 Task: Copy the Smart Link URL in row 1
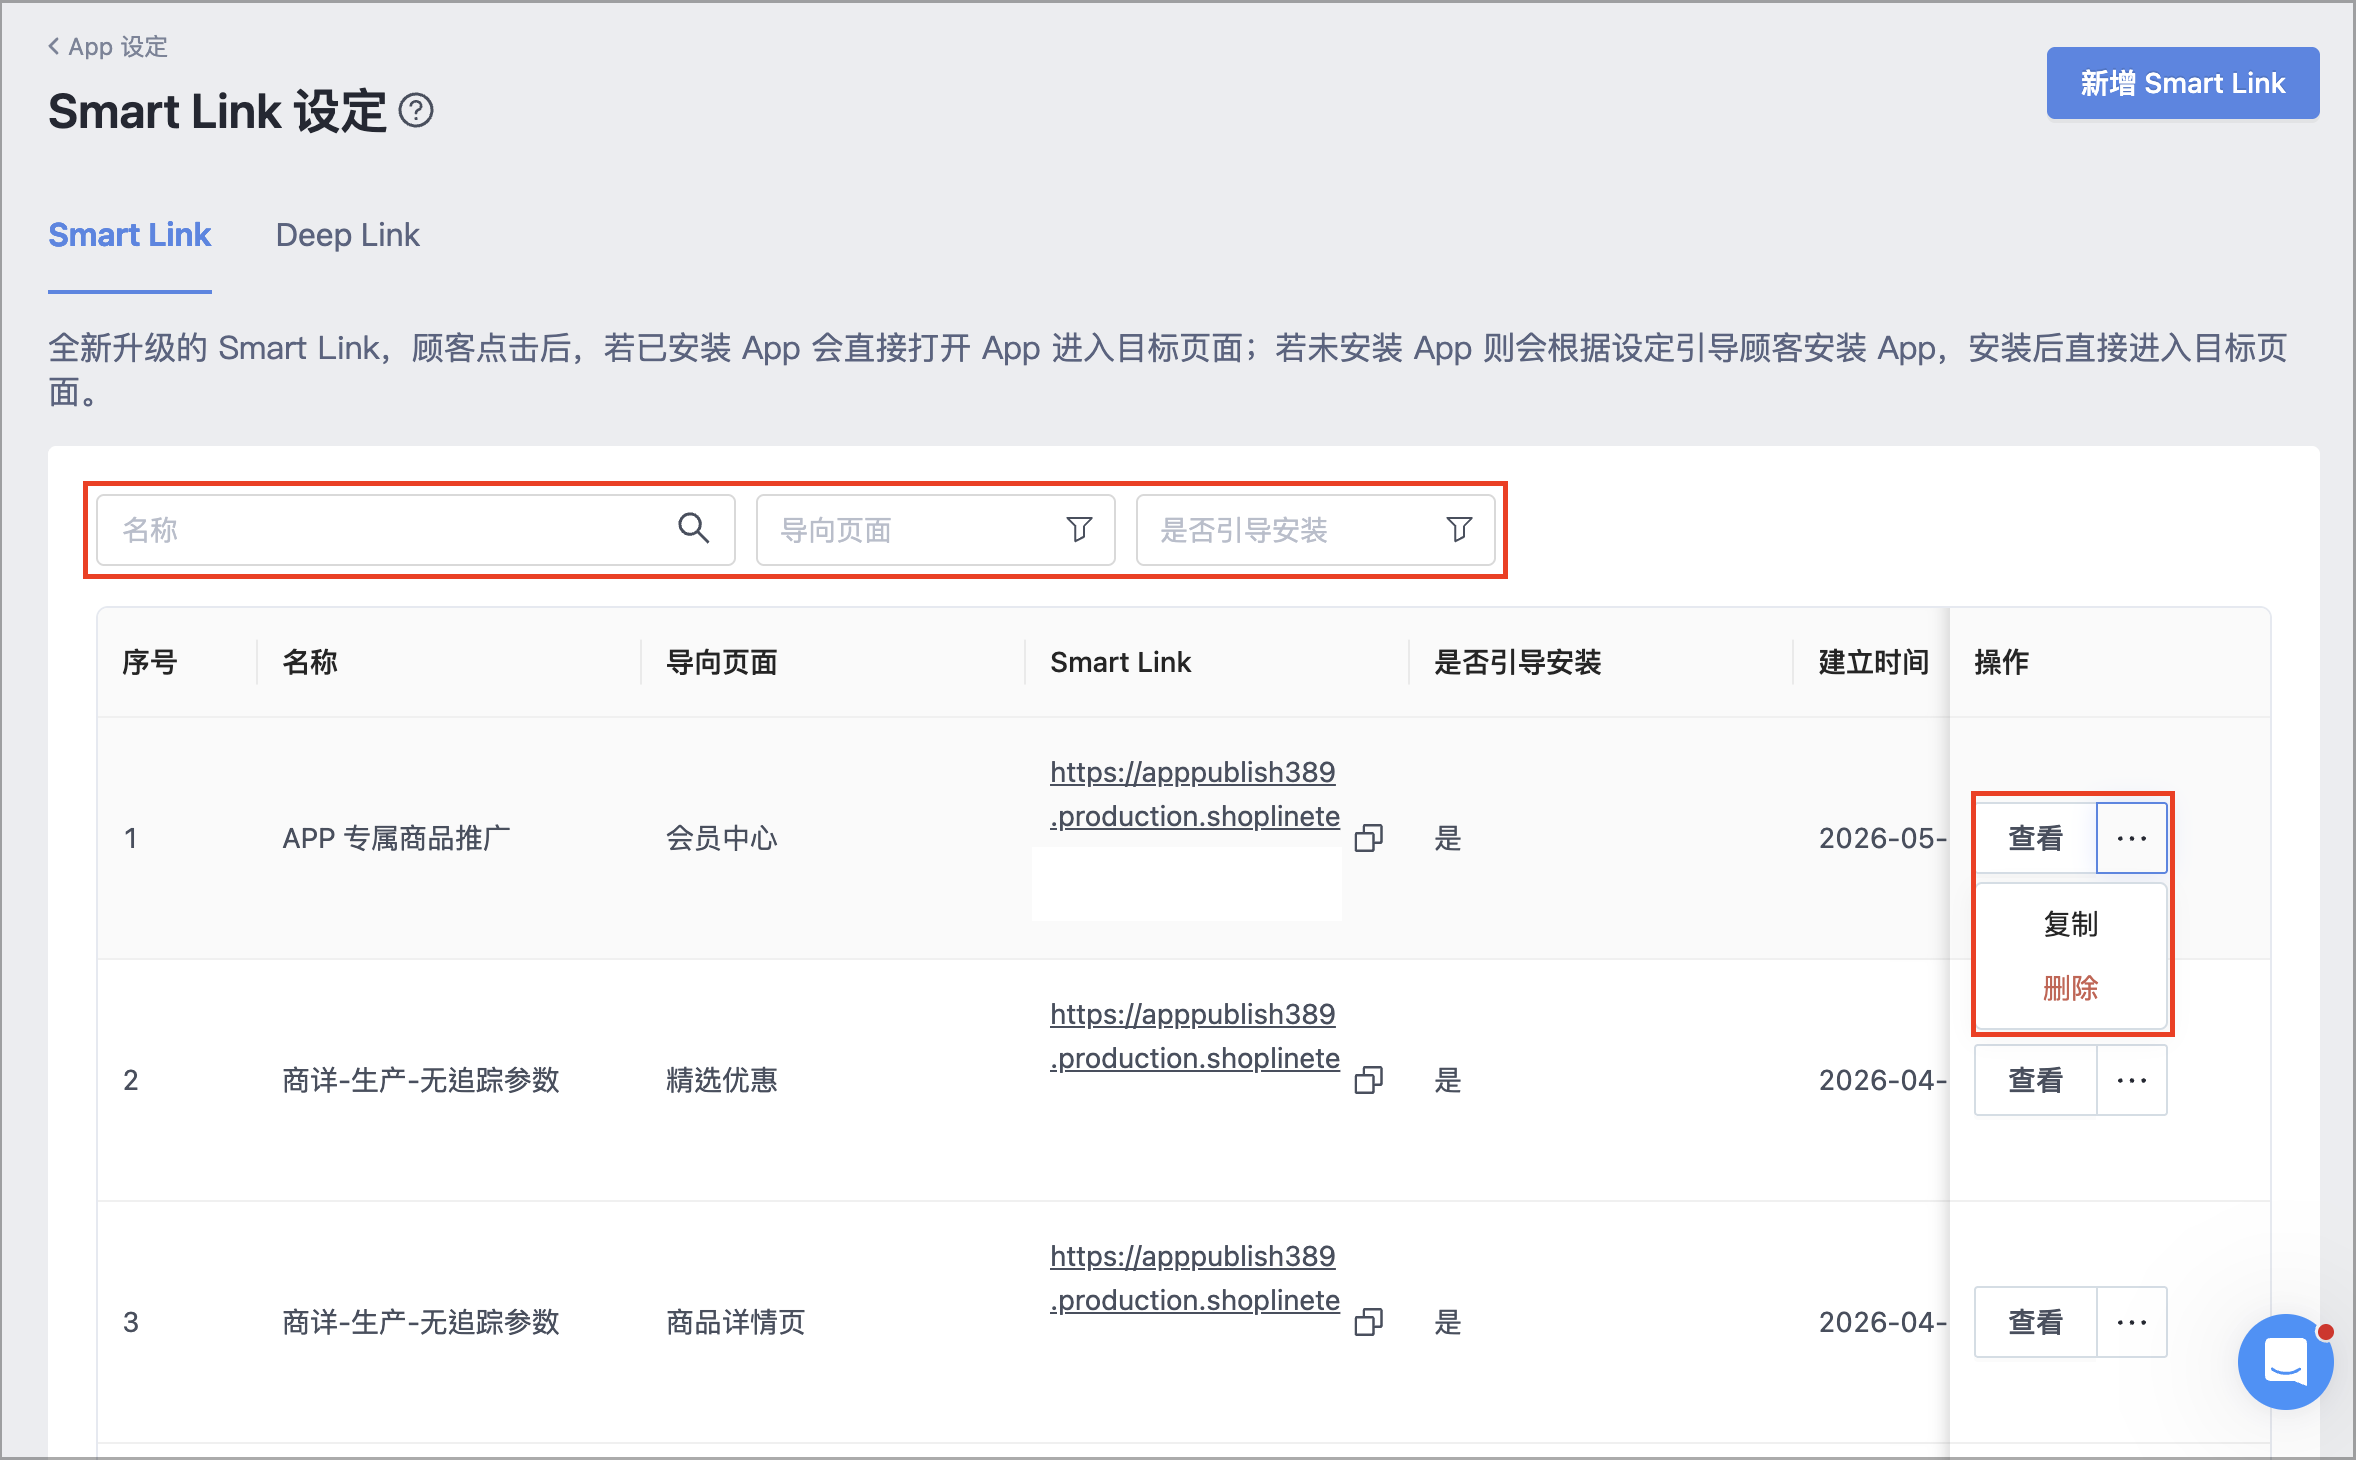pos(1368,837)
